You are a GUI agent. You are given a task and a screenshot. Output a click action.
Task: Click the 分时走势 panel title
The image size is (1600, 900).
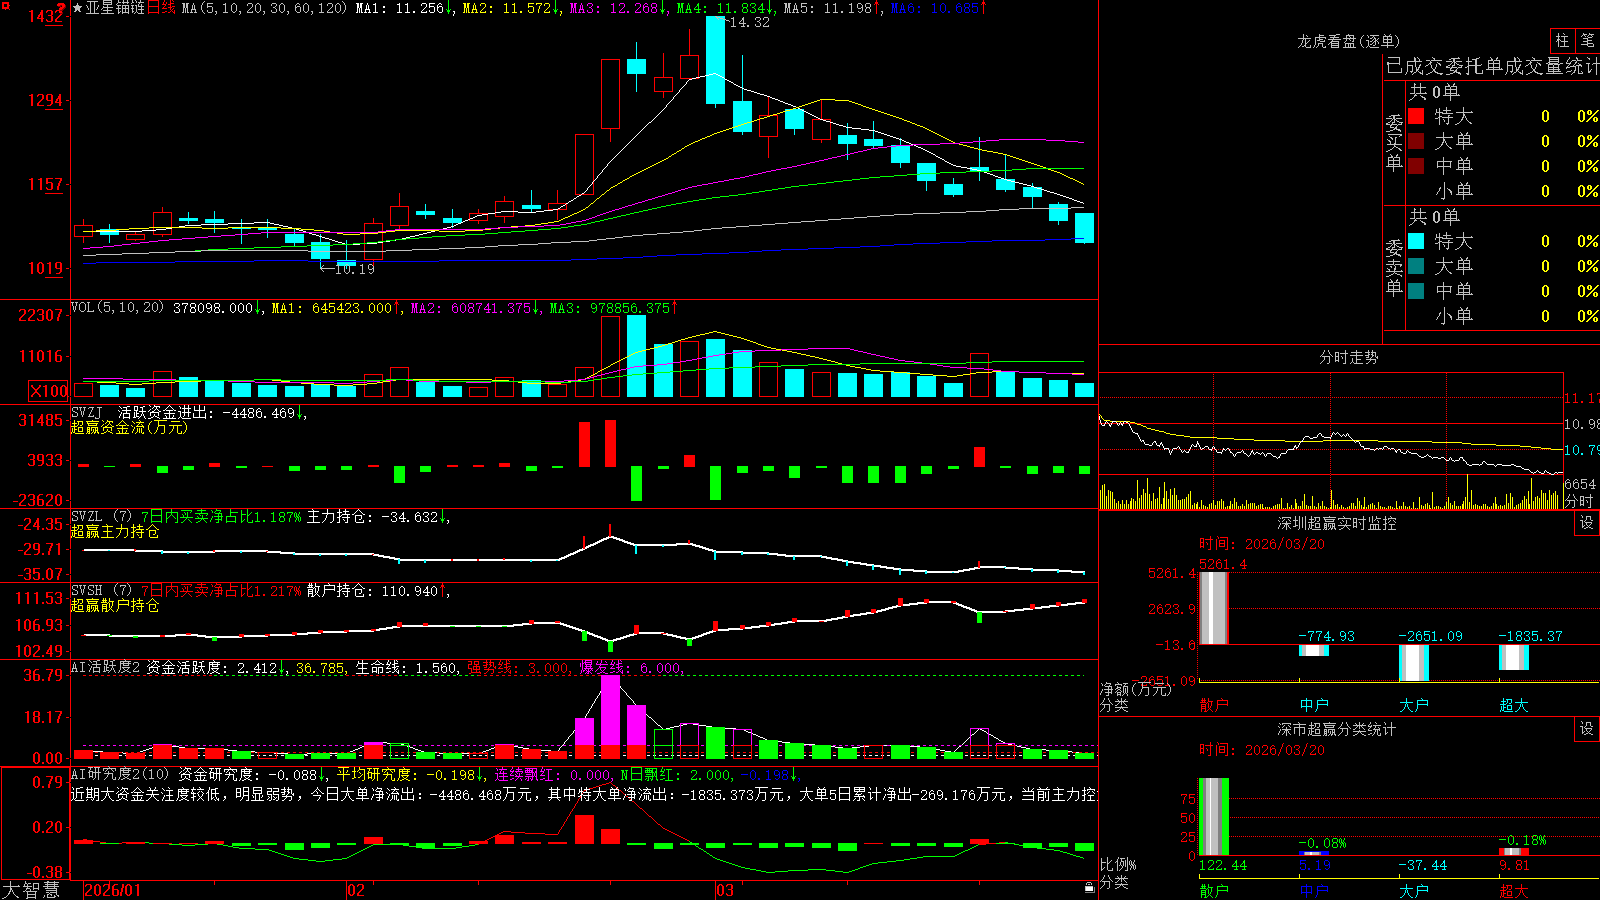[1348, 357]
